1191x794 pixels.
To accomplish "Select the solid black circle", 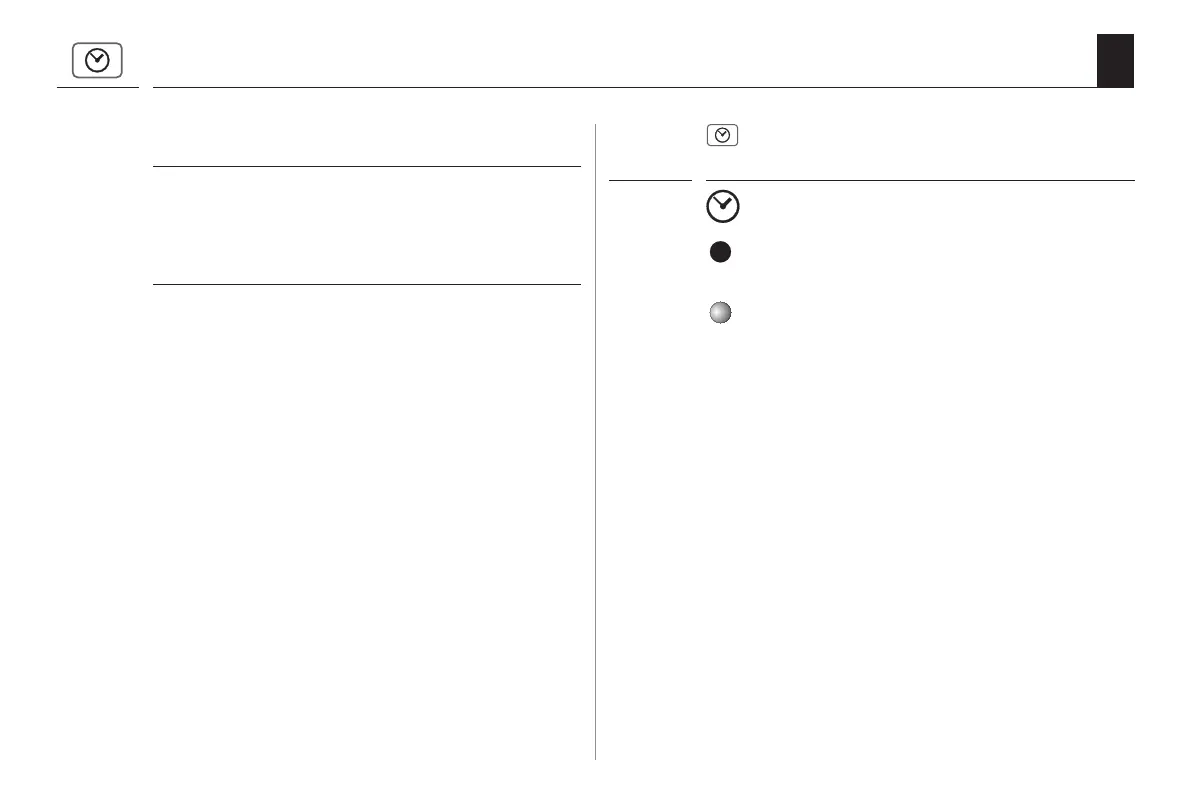I will tap(720, 254).
